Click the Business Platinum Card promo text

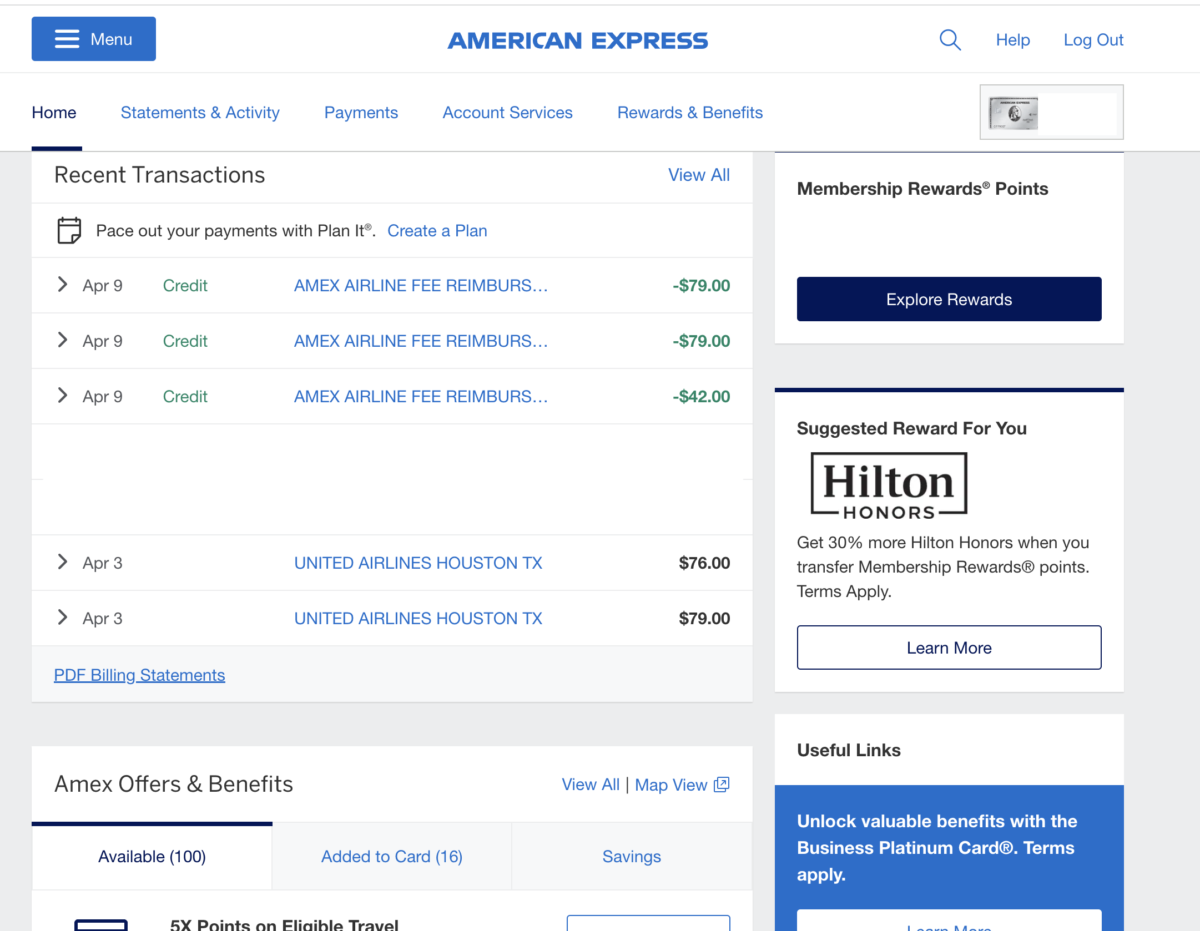tap(937, 848)
